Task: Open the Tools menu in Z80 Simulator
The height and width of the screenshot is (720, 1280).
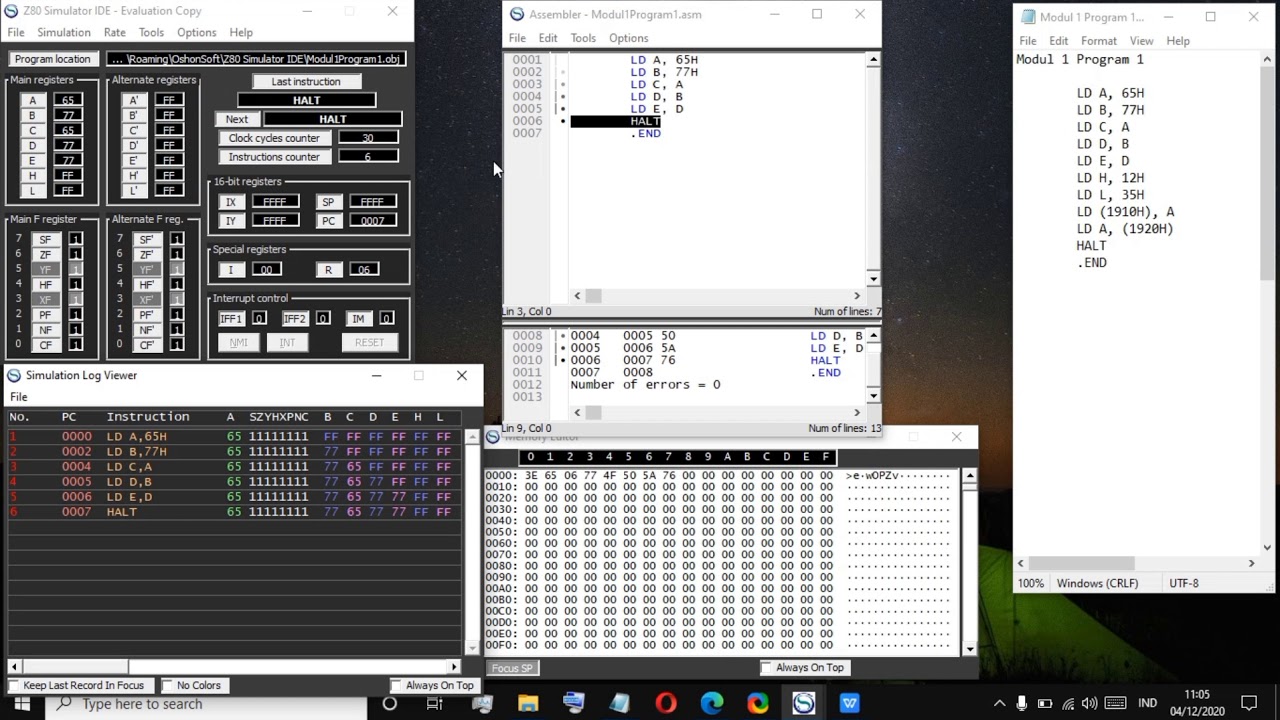Action: tap(151, 33)
